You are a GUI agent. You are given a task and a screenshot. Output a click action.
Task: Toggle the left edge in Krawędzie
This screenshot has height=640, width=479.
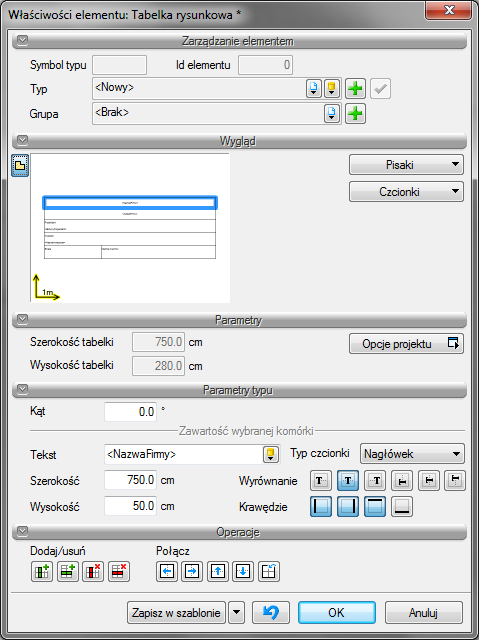pos(321,507)
